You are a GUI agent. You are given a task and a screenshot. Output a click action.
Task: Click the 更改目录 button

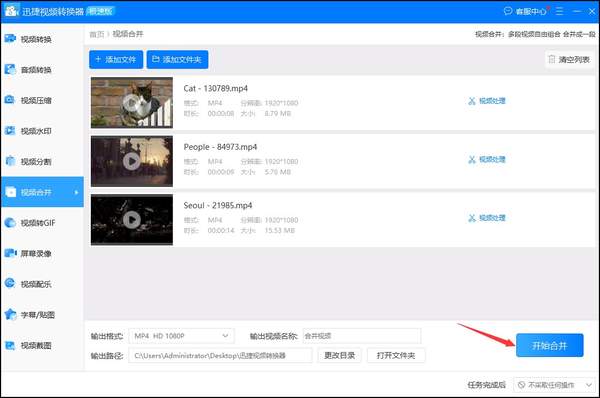point(339,356)
